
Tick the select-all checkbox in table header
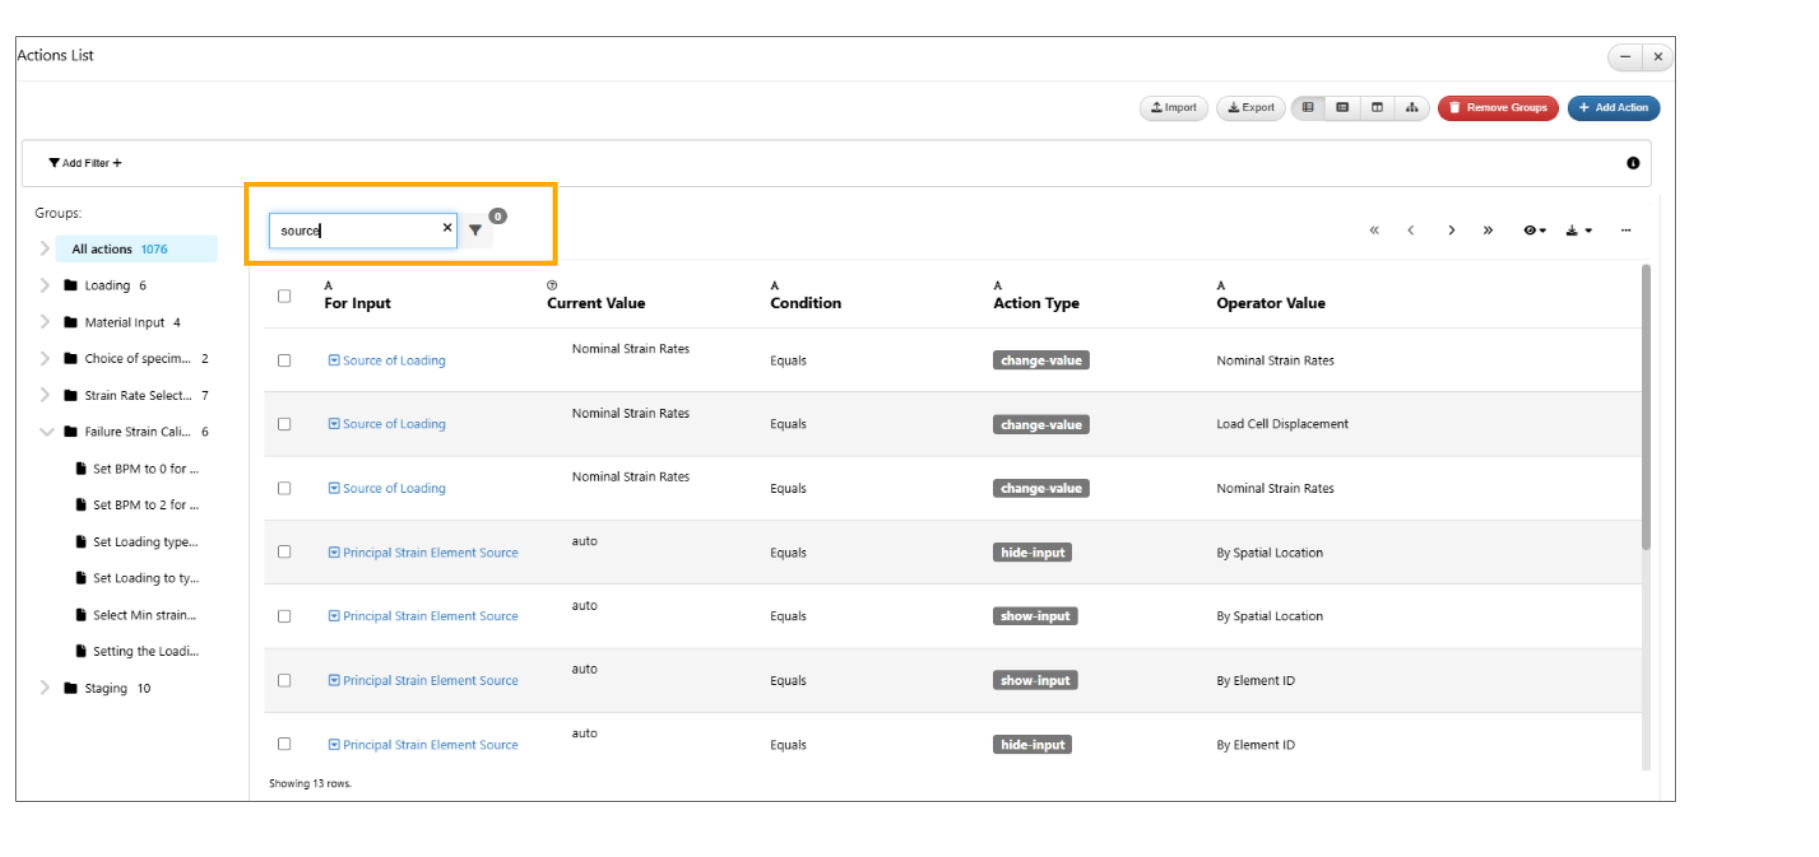tap(284, 297)
